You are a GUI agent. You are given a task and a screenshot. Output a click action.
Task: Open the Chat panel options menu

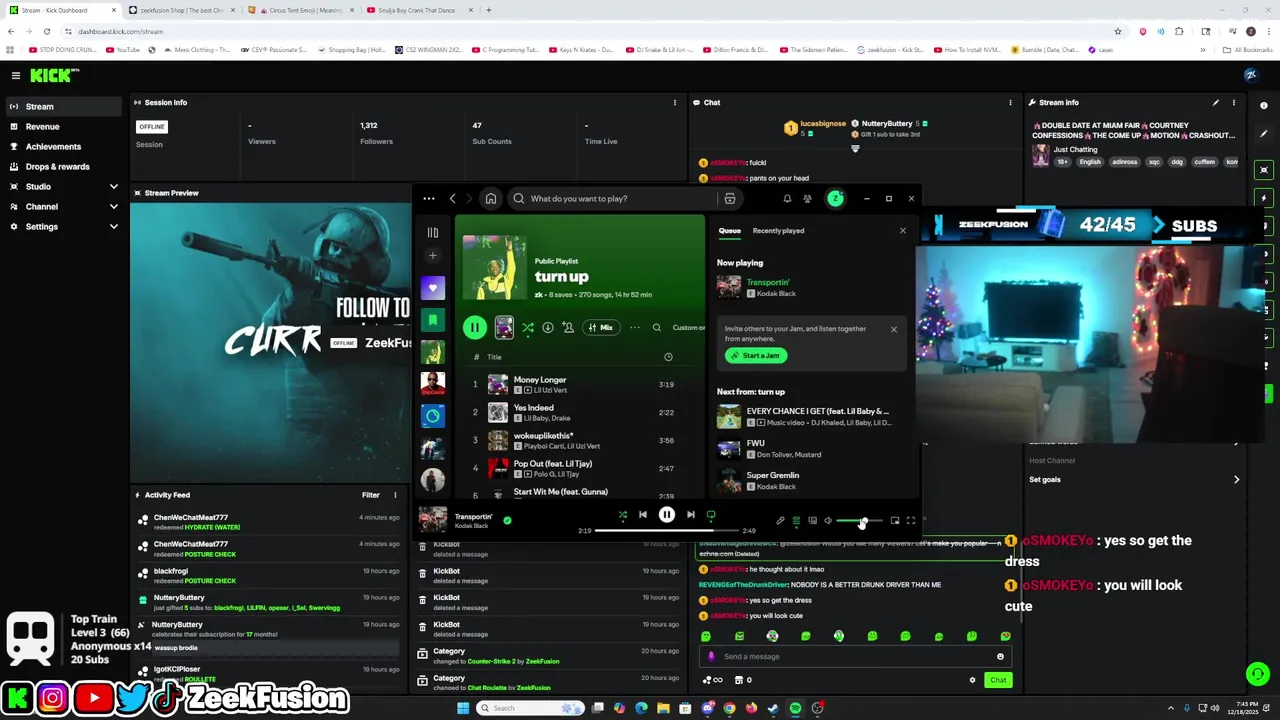(1010, 102)
